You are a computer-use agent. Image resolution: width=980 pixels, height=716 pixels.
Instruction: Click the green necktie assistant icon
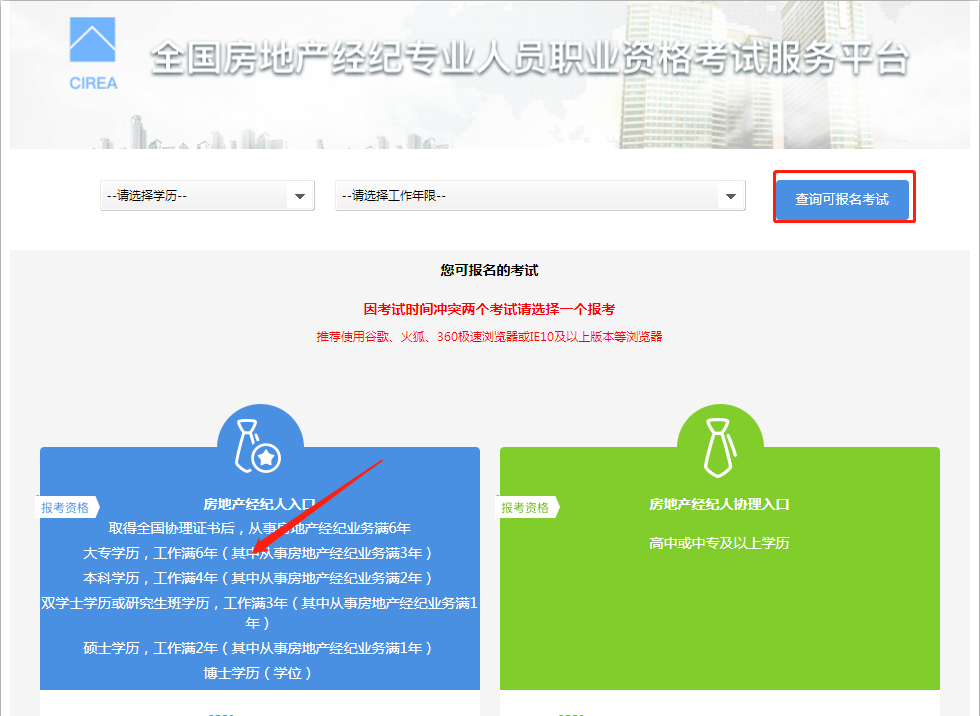click(720, 446)
